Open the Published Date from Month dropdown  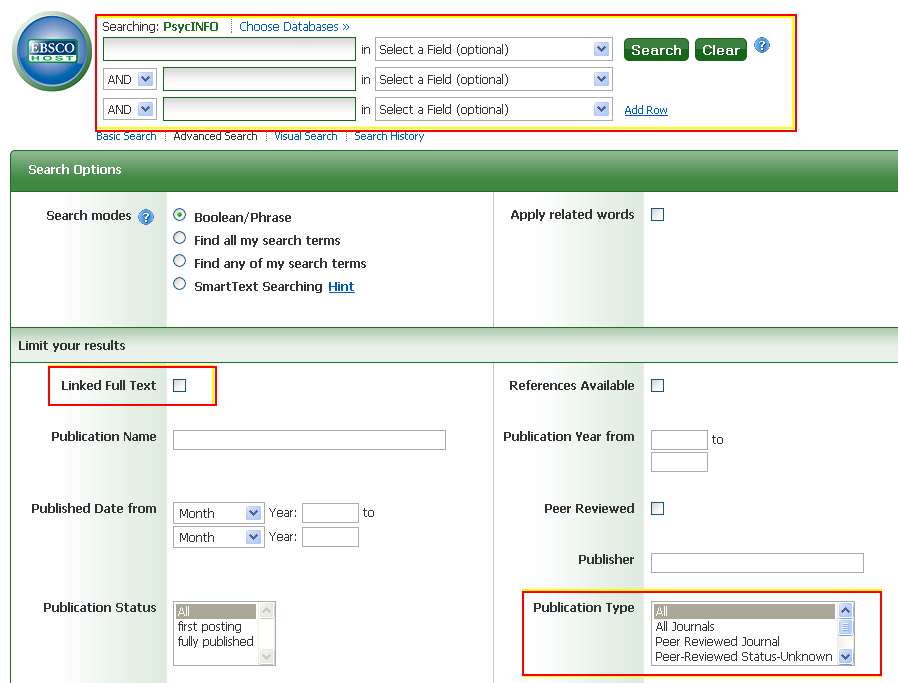[218, 513]
